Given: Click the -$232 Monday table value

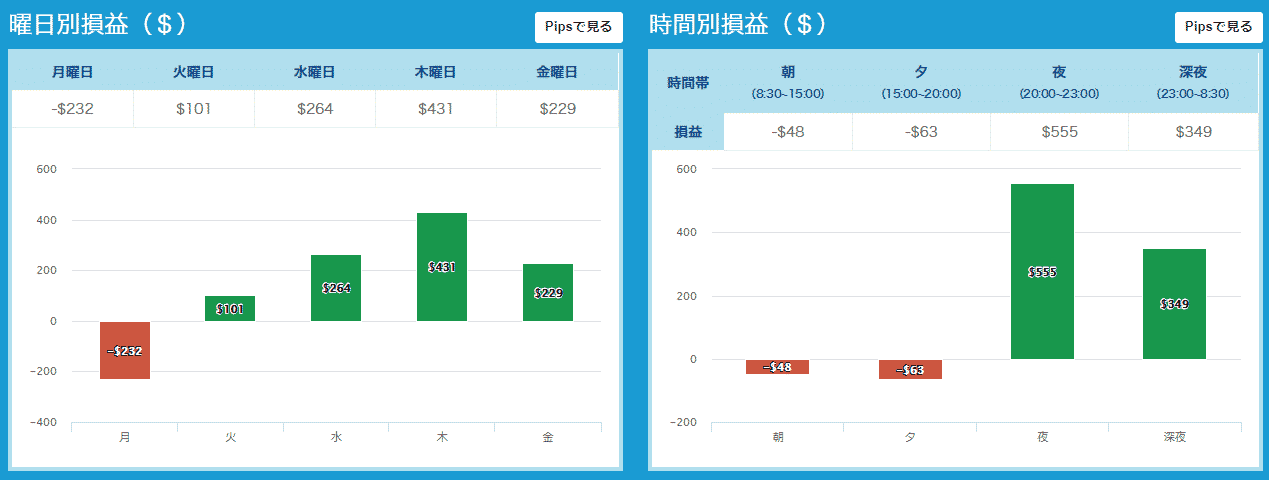Looking at the screenshot, I should 72,108.
